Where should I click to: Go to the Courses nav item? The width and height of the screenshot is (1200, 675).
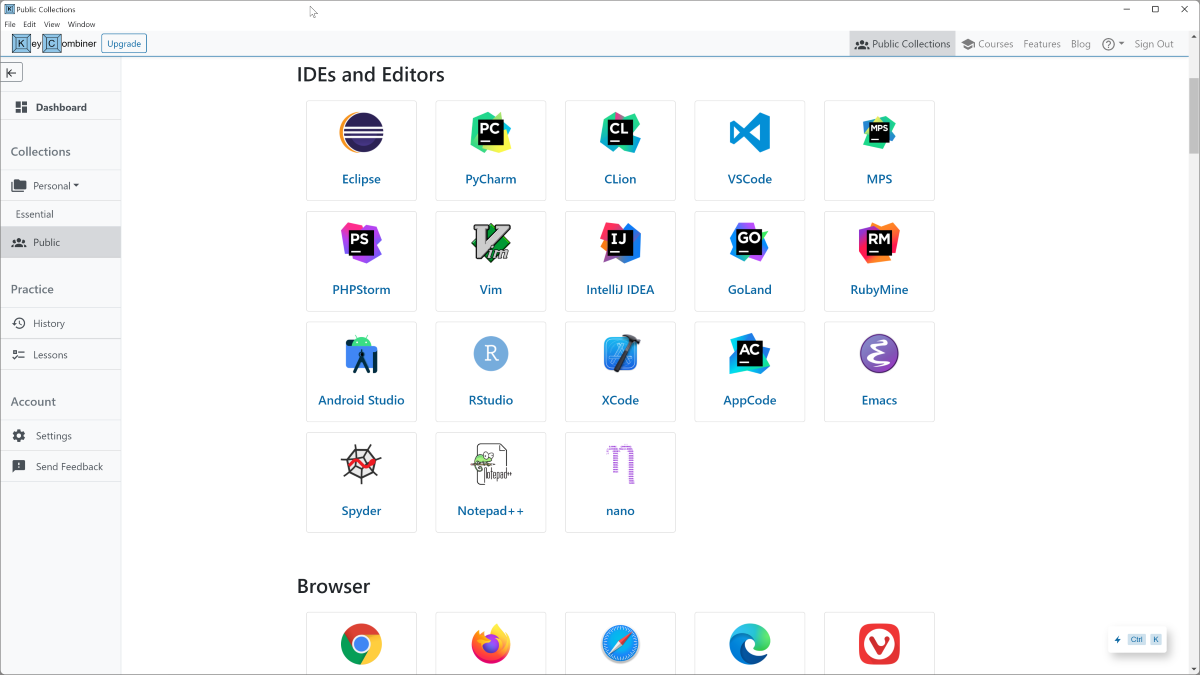pos(987,44)
